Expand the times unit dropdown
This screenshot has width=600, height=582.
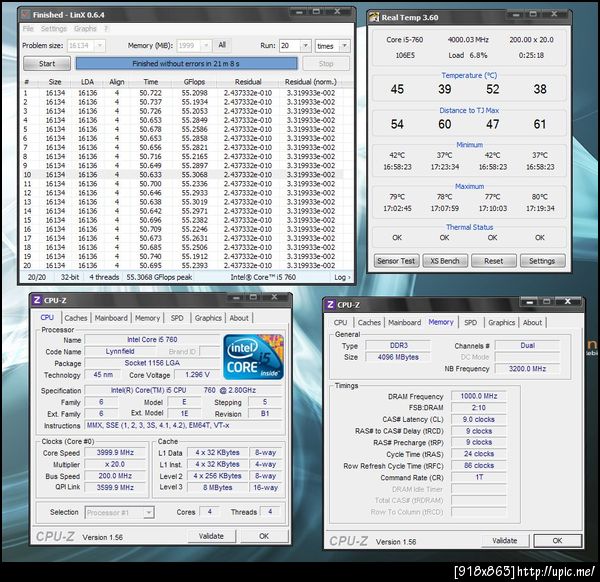coord(344,46)
